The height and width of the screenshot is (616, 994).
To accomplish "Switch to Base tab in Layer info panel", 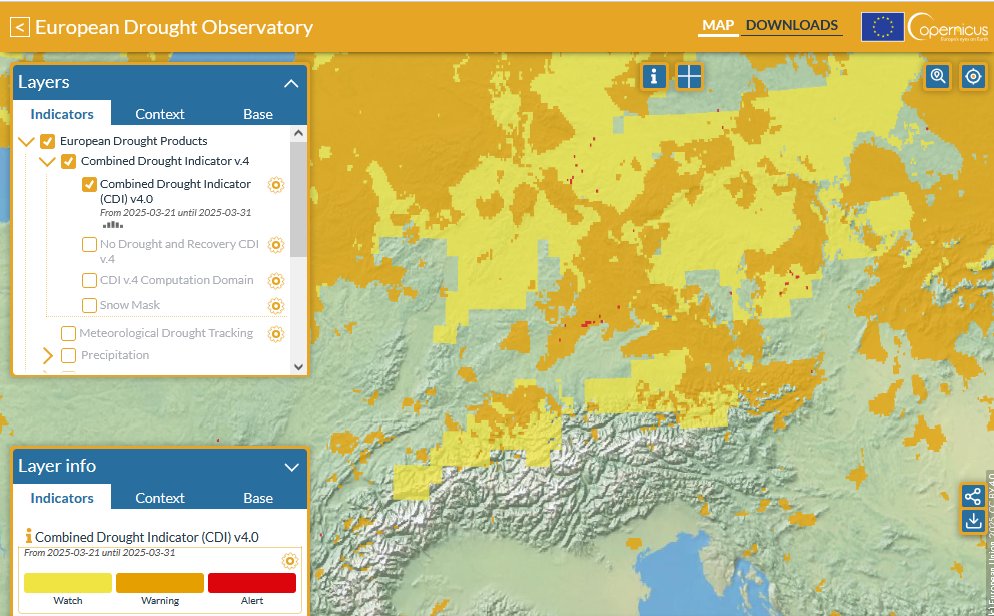I will click(x=258, y=498).
